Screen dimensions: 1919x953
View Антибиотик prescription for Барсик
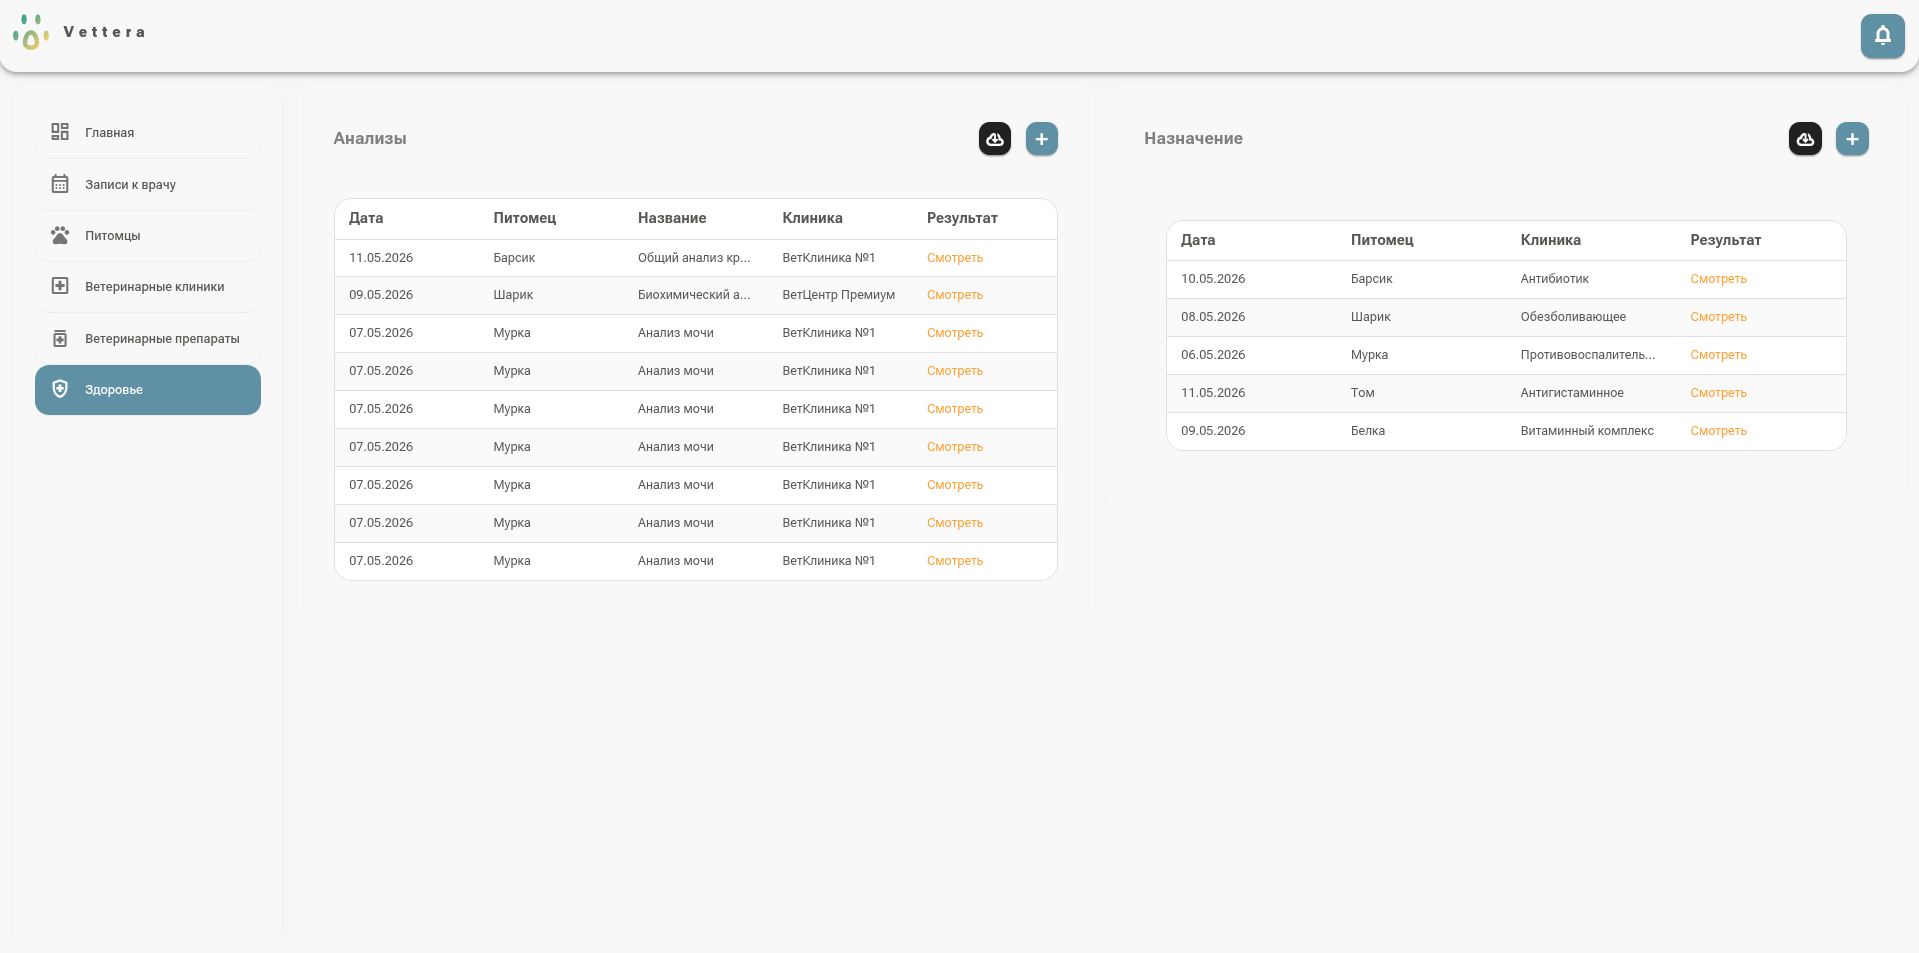1718,279
